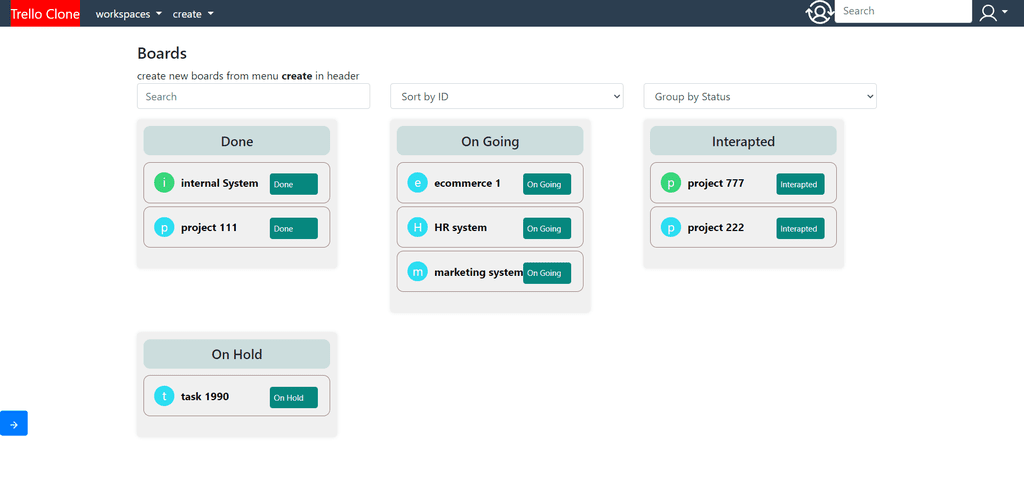Click On Going badge on marketing system

(547, 273)
